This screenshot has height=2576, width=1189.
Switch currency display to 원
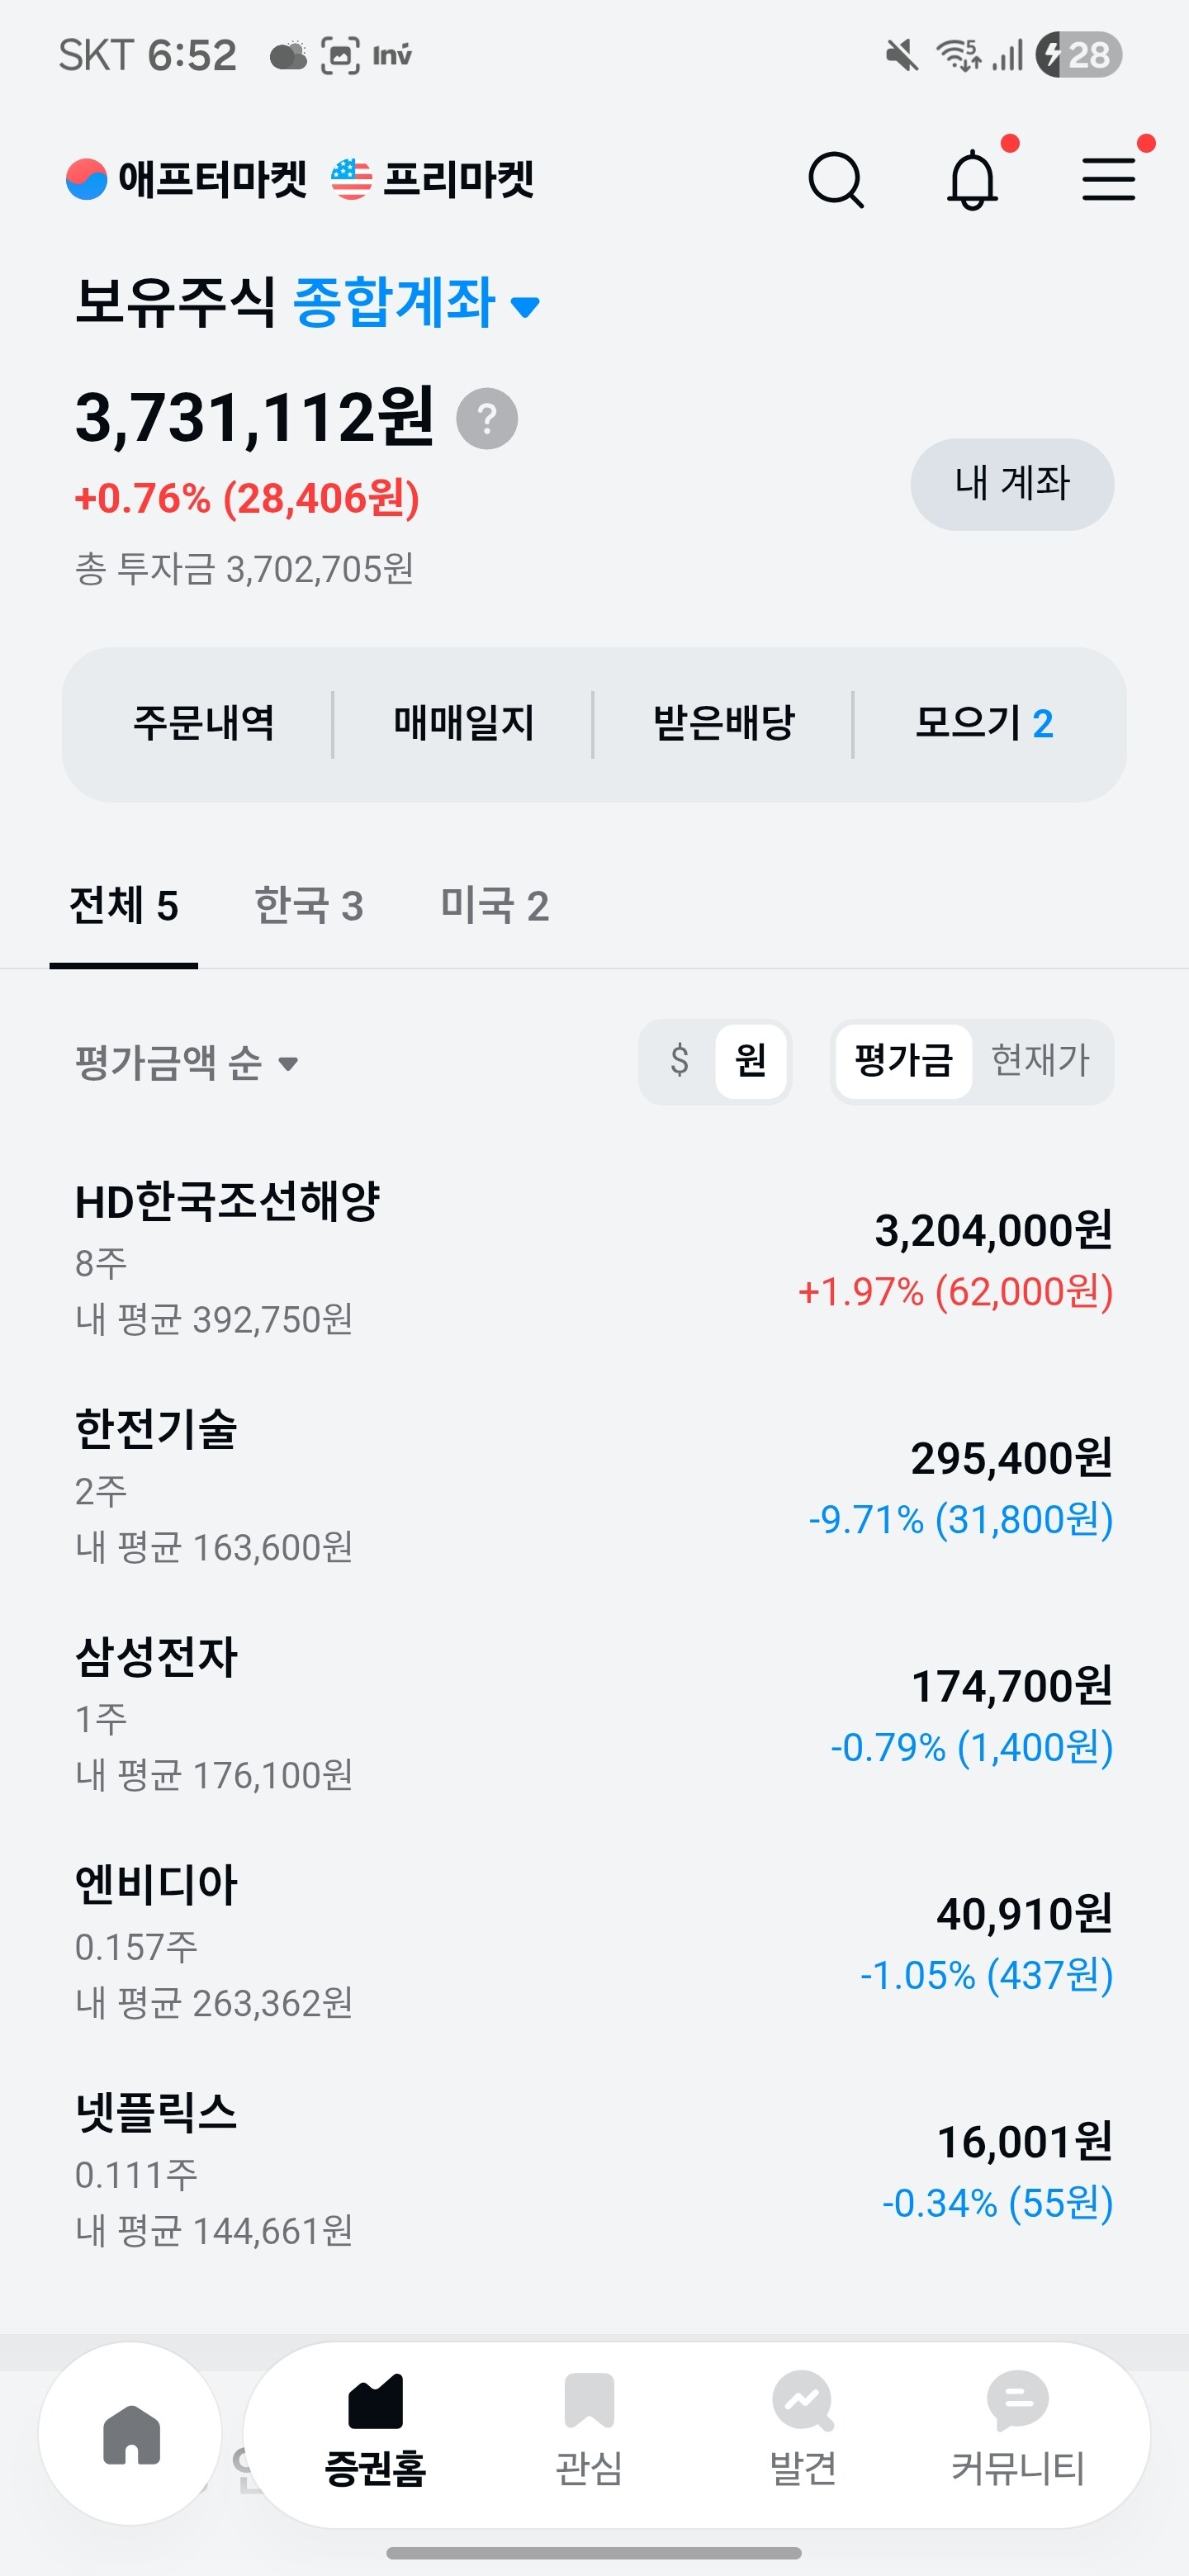point(750,1060)
